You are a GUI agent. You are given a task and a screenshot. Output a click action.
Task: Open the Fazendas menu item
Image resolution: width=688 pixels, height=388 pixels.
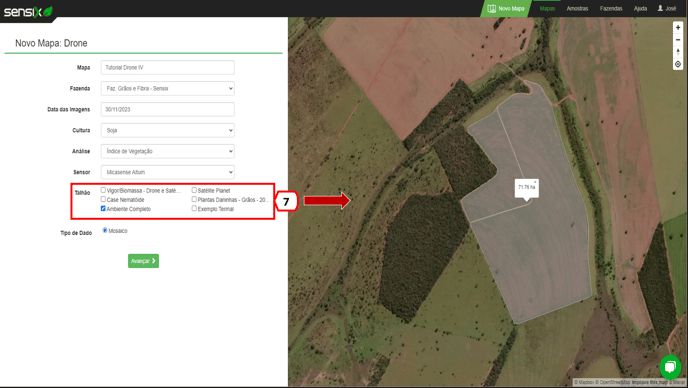coord(611,8)
